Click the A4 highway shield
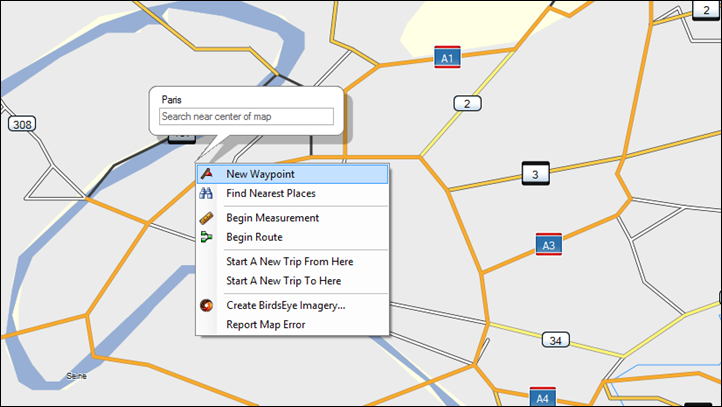Image resolution: width=722 pixels, height=407 pixels. pyautogui.click(x=542, y=397)
